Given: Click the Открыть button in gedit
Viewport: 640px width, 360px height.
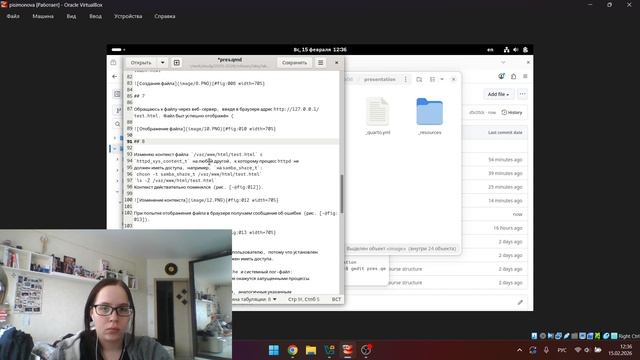Looking at the screenshot, I should (141, 62).
